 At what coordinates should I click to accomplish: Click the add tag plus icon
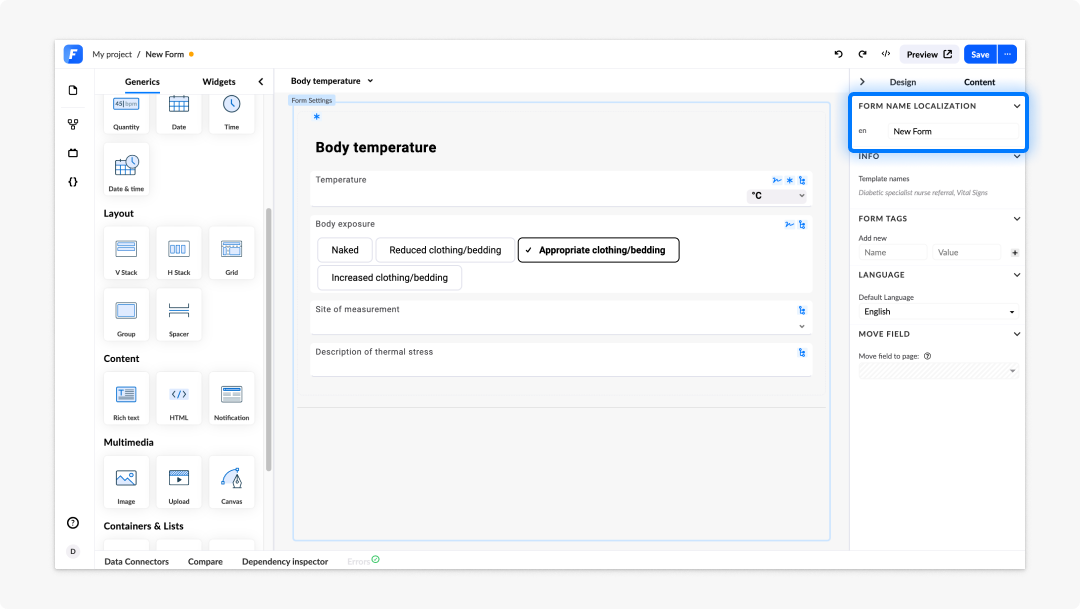(1015, 253)
